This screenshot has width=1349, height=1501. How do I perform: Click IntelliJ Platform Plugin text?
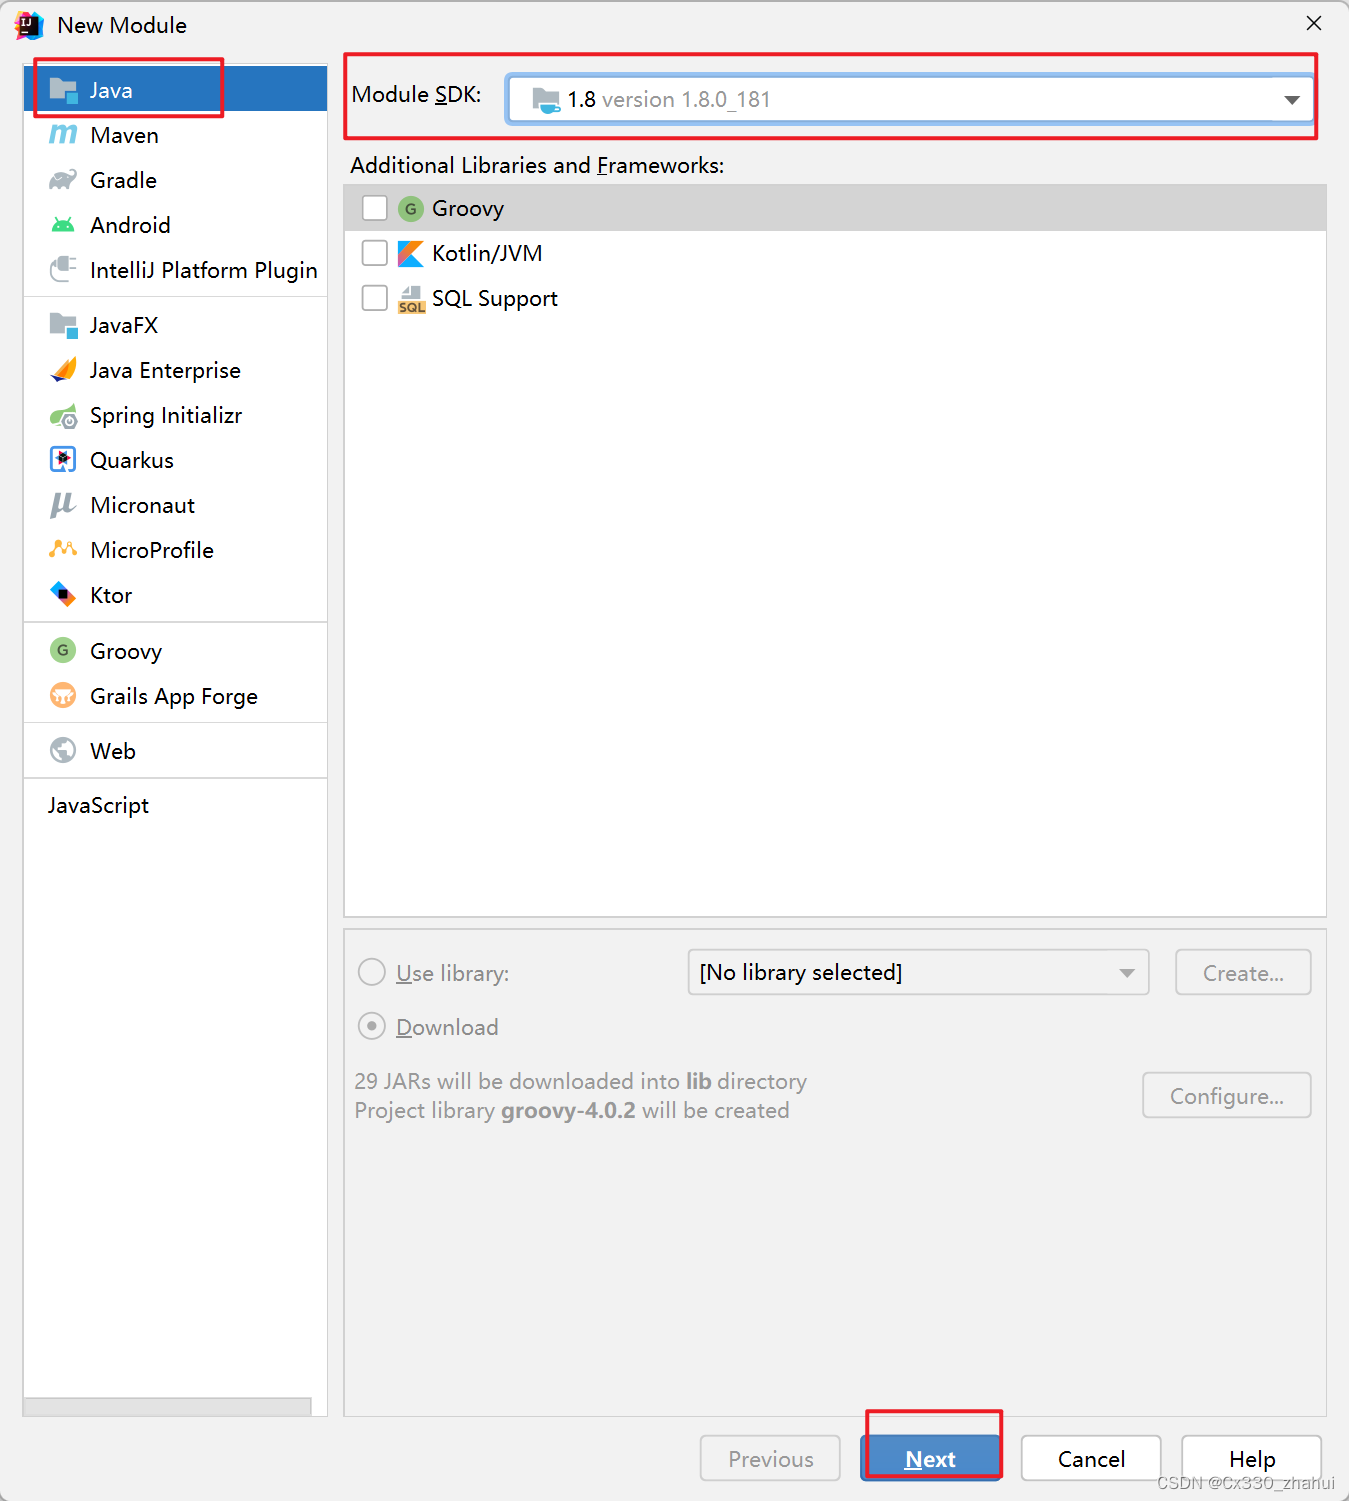204,270
